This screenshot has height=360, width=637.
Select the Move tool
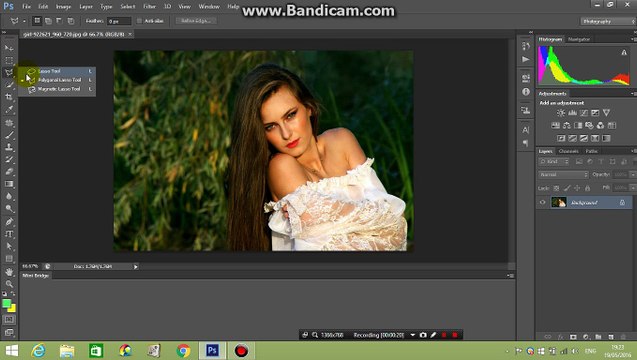coord(9,48)
